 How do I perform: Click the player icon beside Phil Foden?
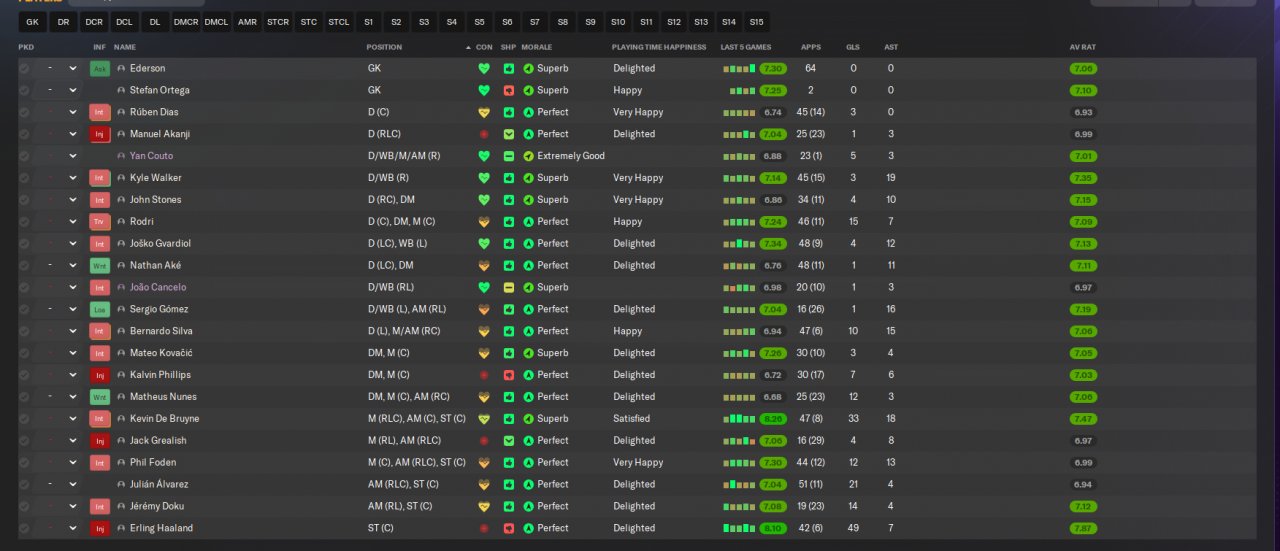tap(121, 463)
